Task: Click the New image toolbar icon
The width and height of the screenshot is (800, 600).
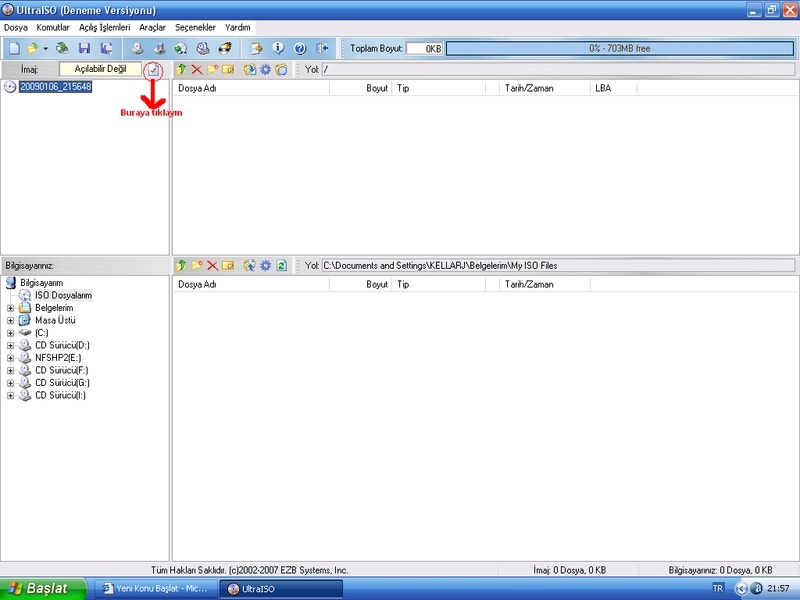Action: [14, 48]
